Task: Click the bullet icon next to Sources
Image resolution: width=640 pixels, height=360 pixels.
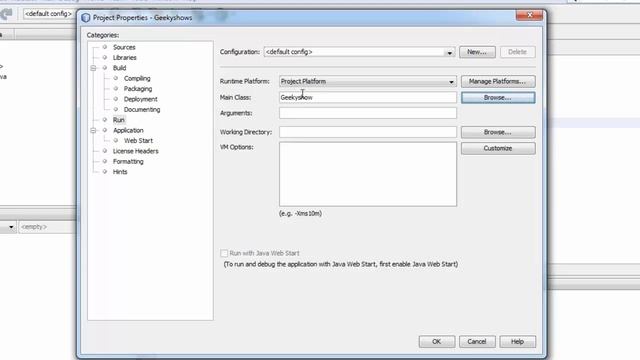Action: pos(105,47)
